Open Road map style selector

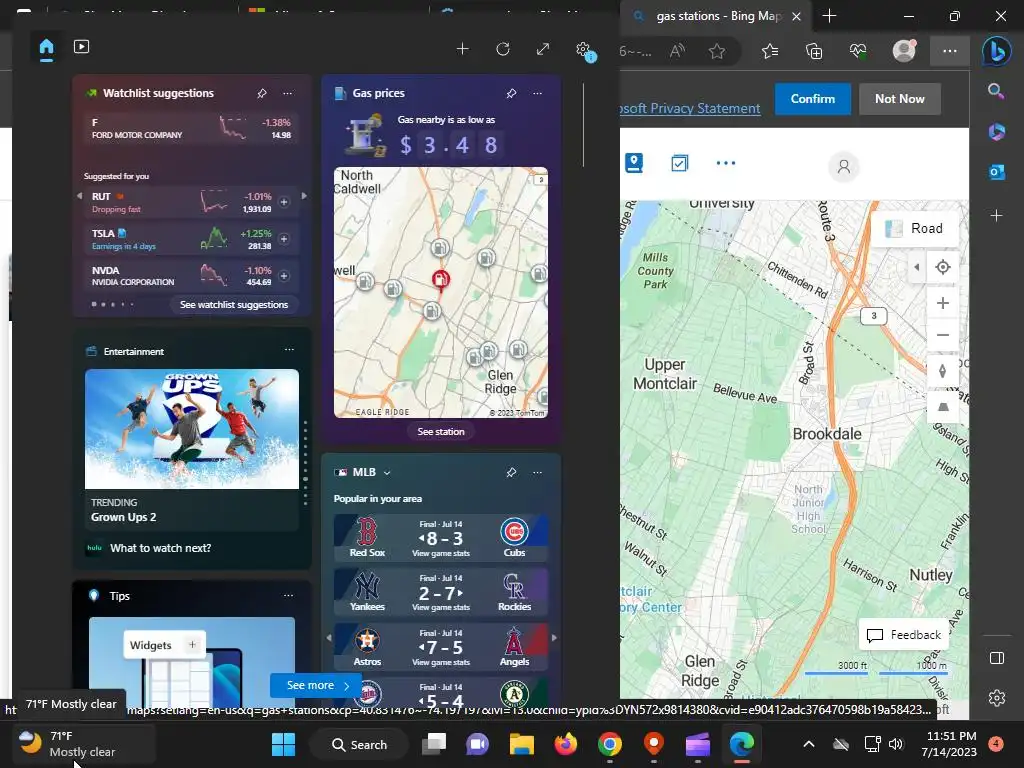(x=914, y=228)
